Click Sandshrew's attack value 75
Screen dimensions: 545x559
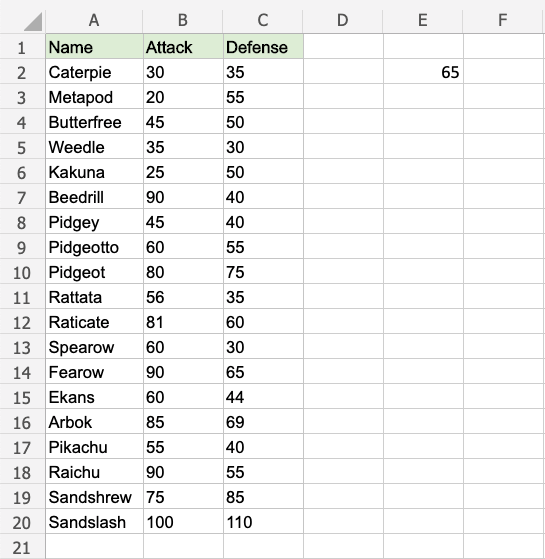tap(183, 497)
